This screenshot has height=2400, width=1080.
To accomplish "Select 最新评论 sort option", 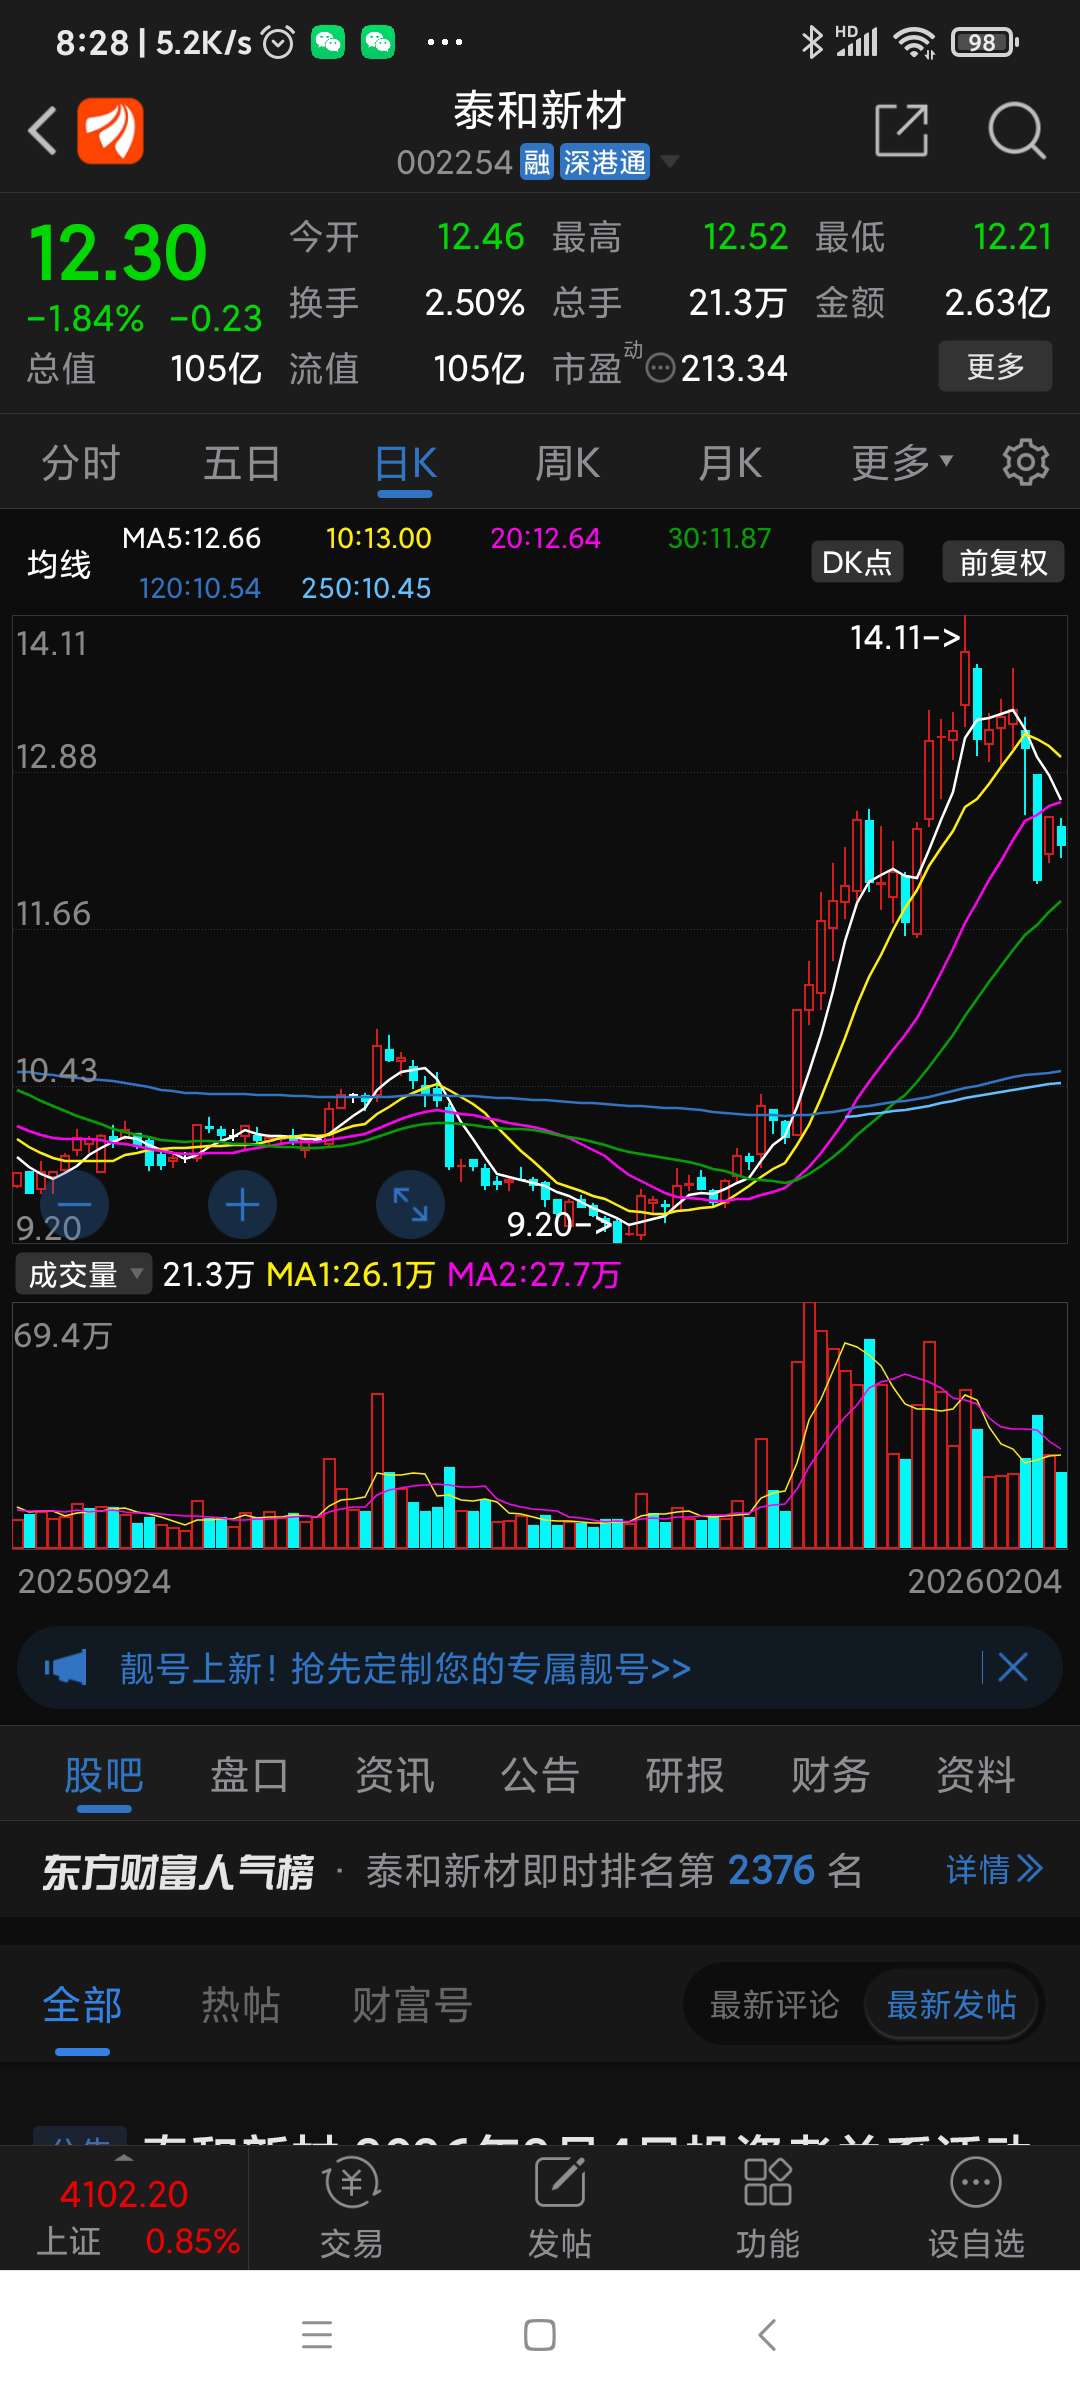I will (x=774, y=2005).
